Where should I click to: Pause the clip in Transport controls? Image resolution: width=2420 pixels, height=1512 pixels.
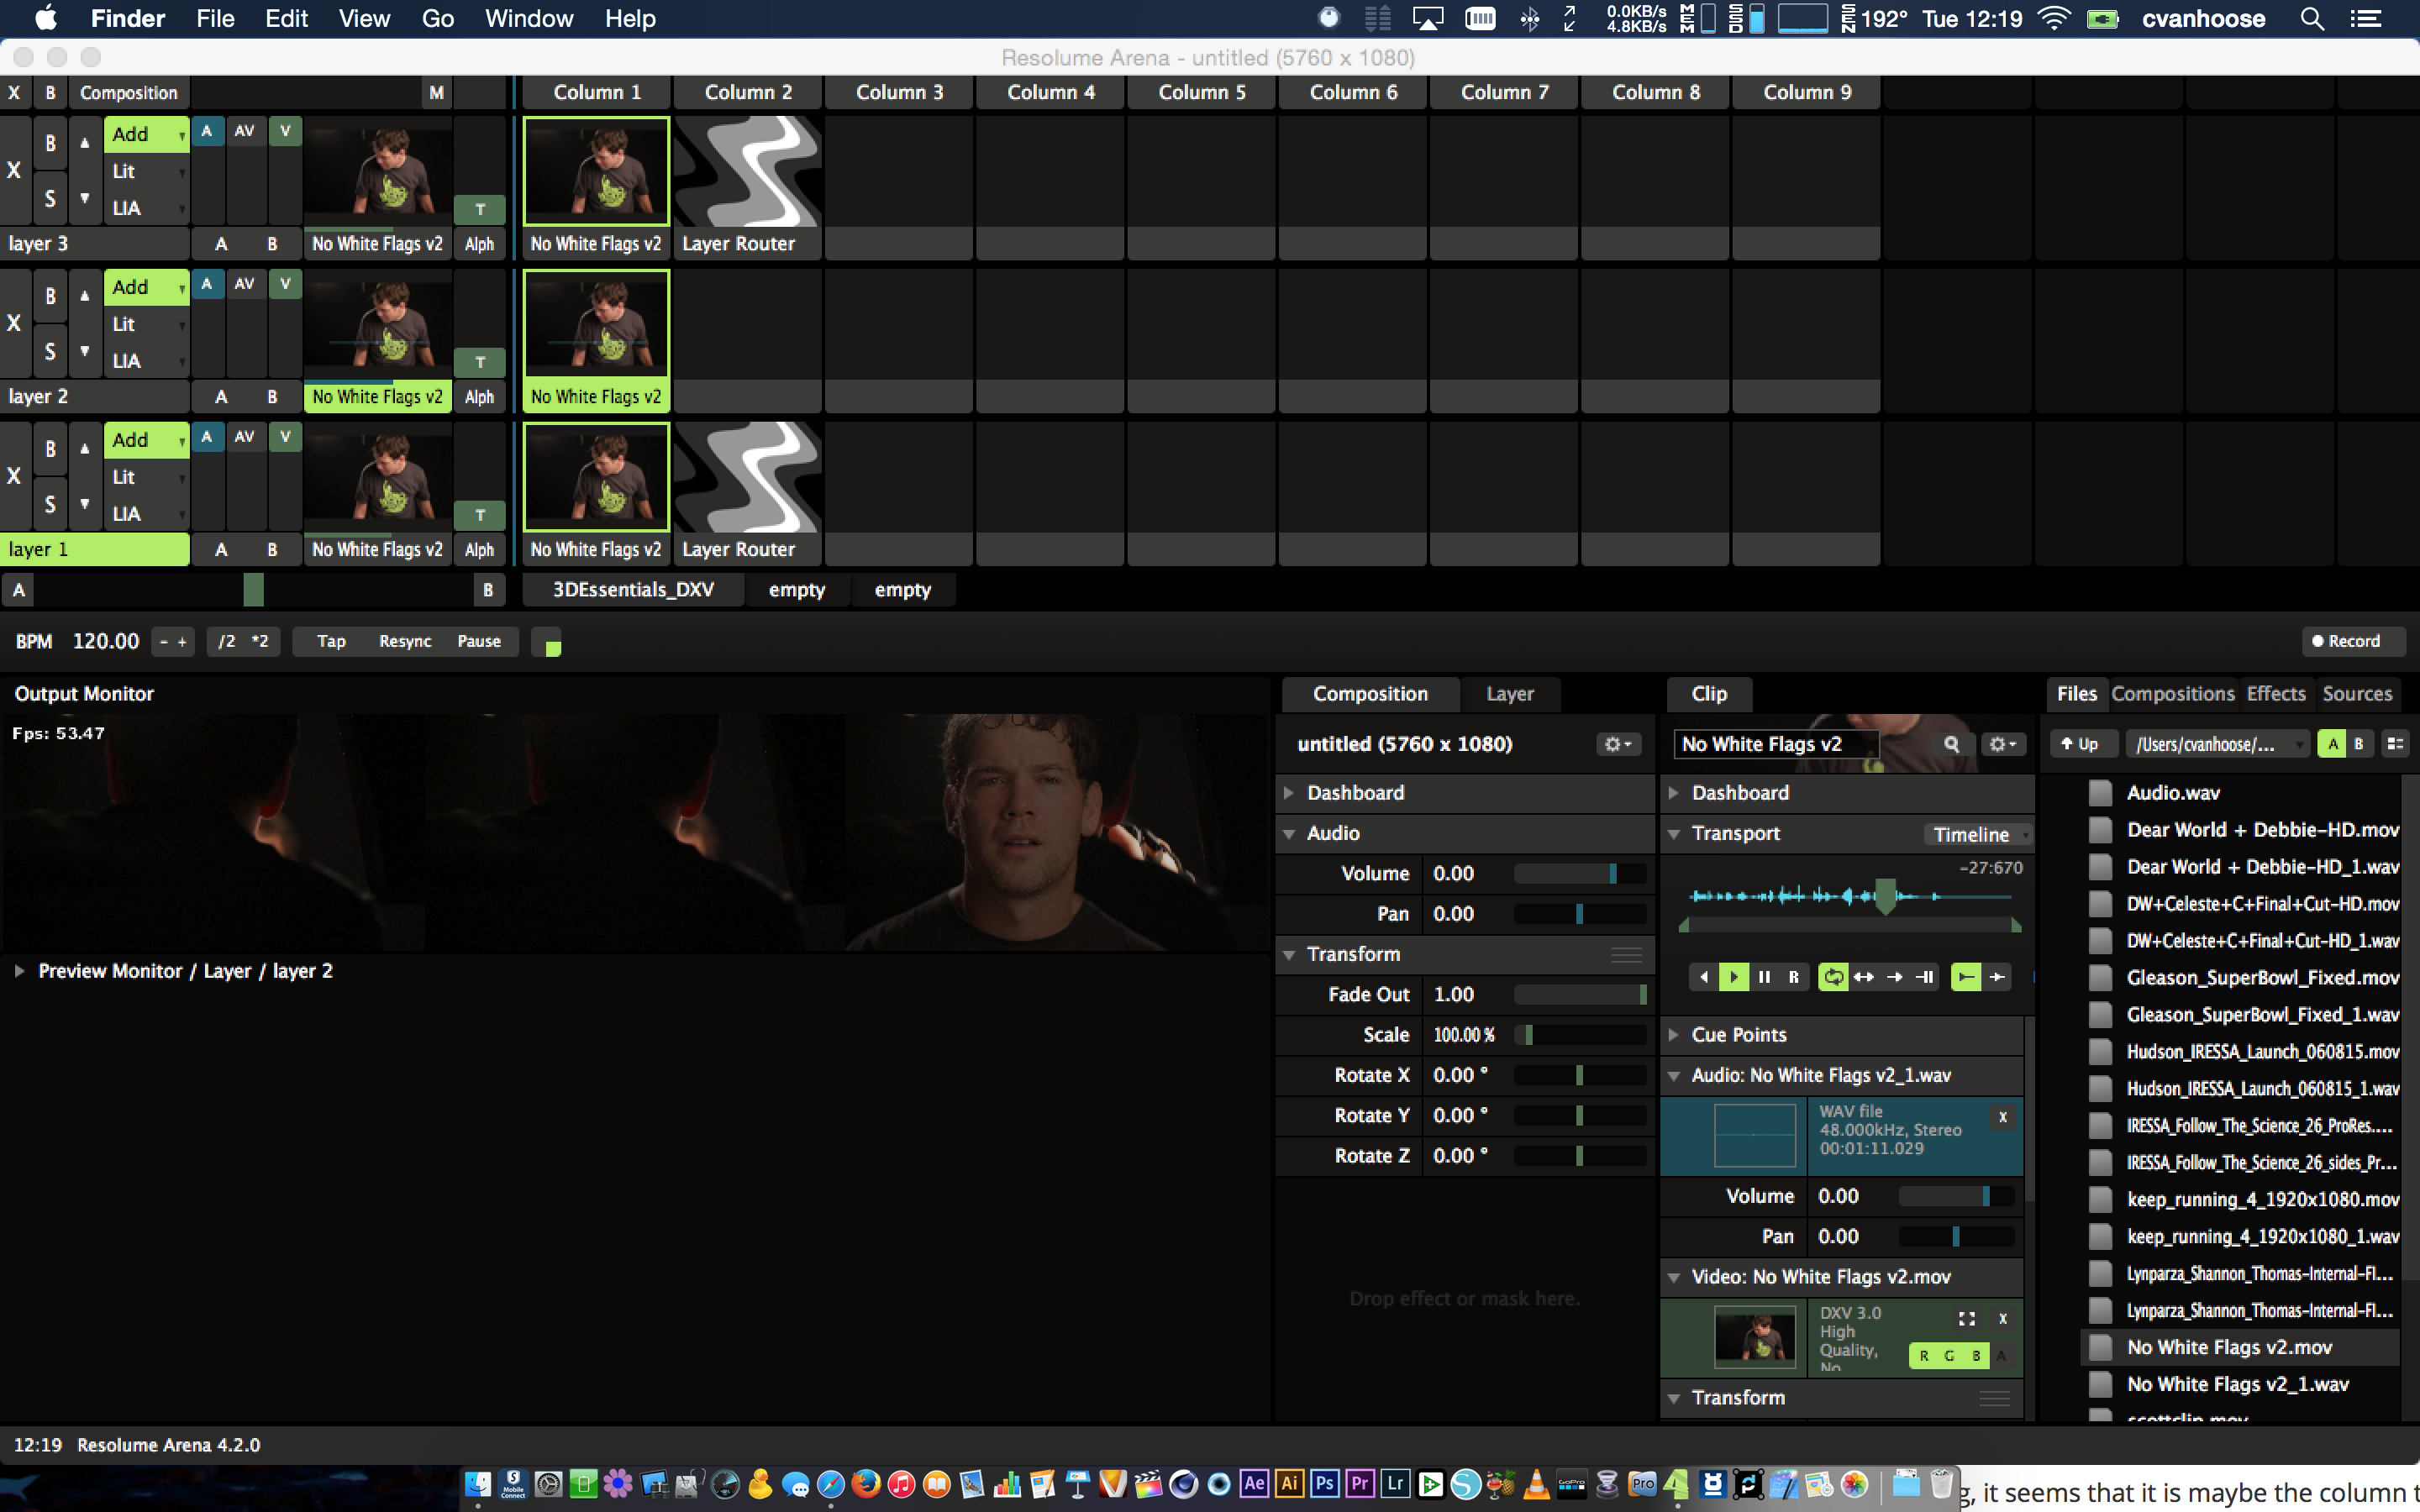point(1764,977)
